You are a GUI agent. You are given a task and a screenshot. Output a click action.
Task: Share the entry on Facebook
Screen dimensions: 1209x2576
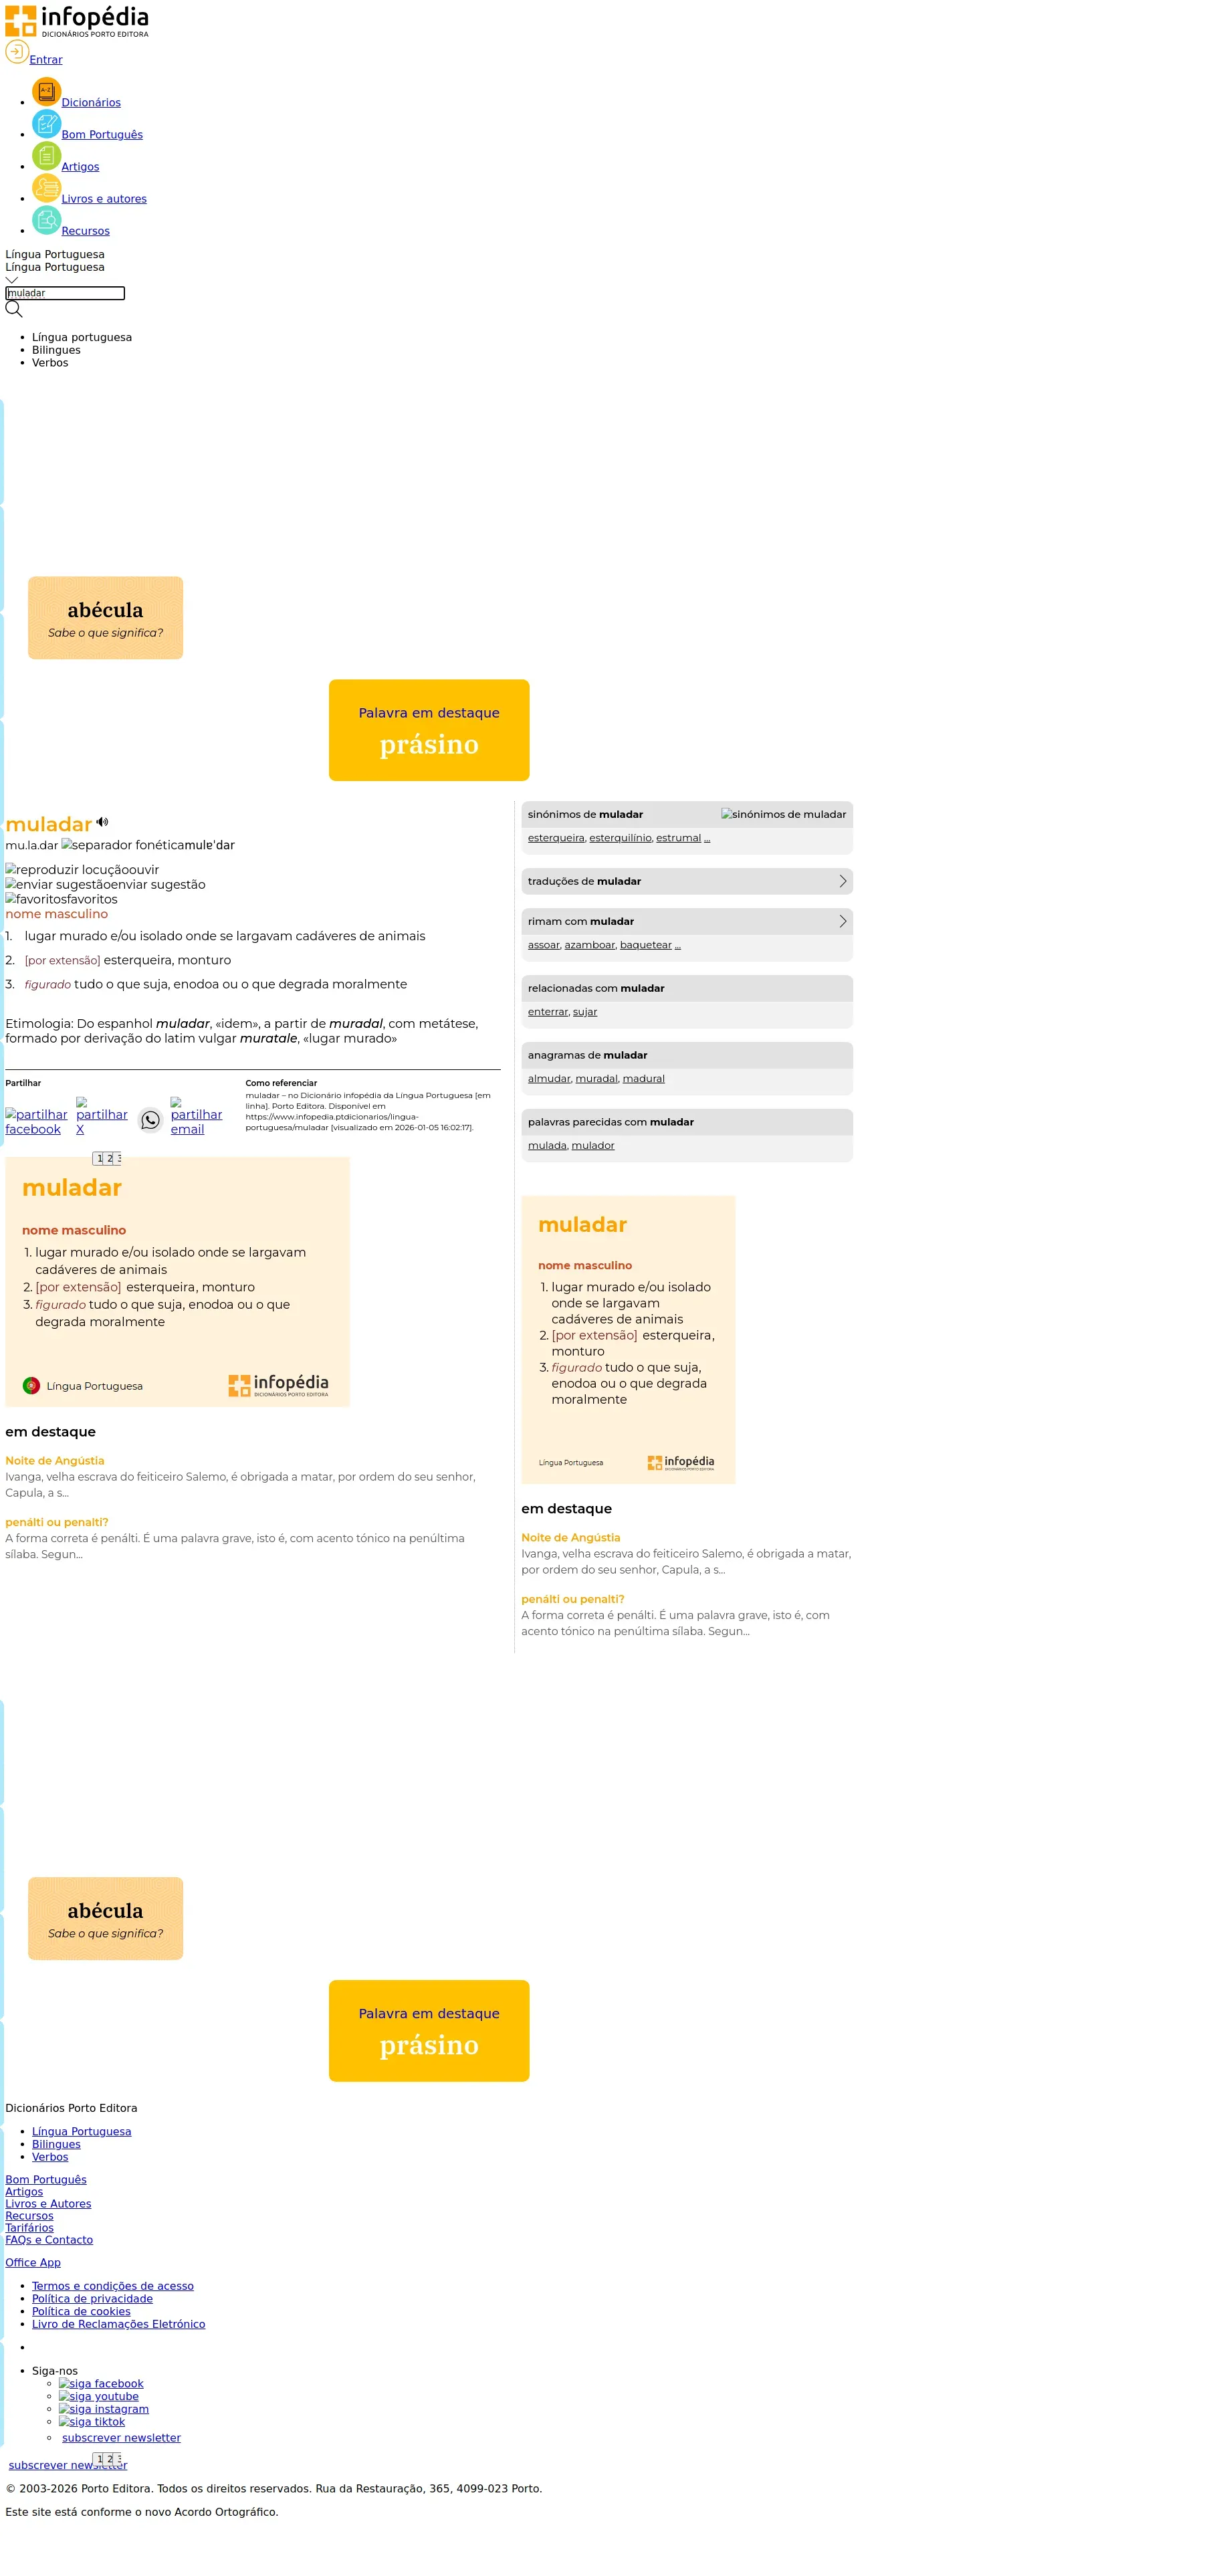(36, 1122)
